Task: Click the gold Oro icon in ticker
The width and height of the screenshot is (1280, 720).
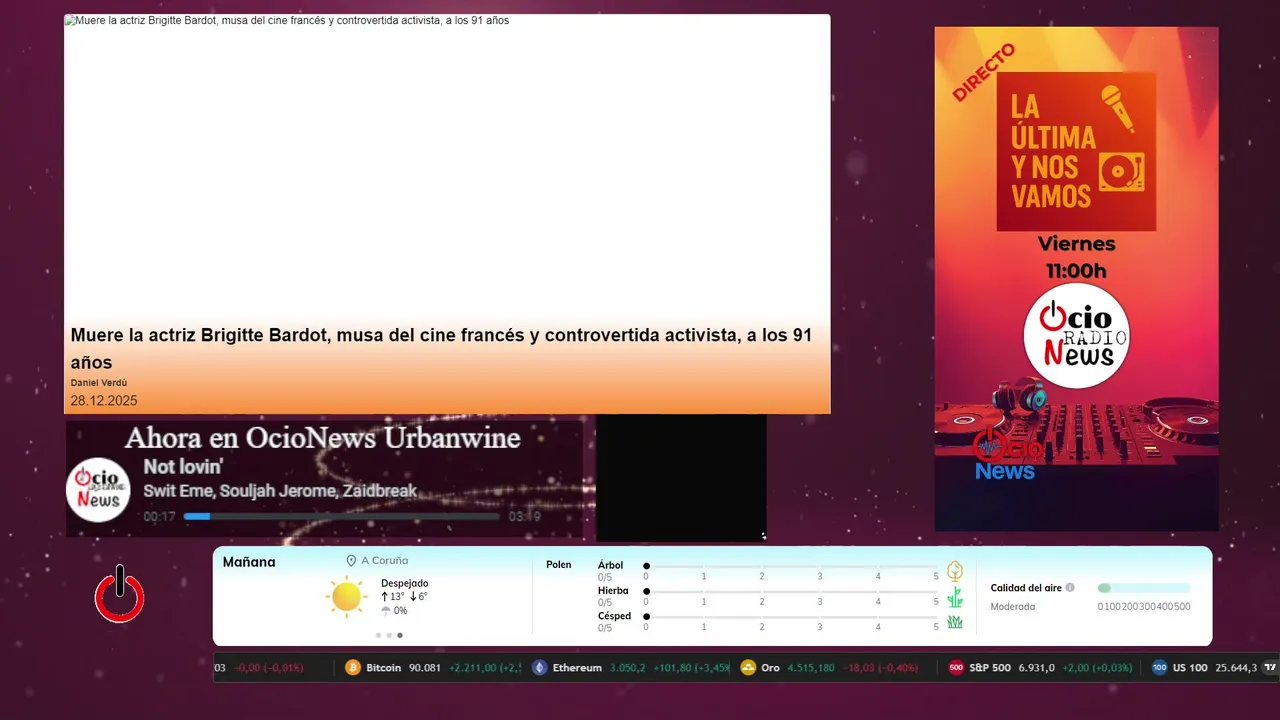Action: [748, 668]
